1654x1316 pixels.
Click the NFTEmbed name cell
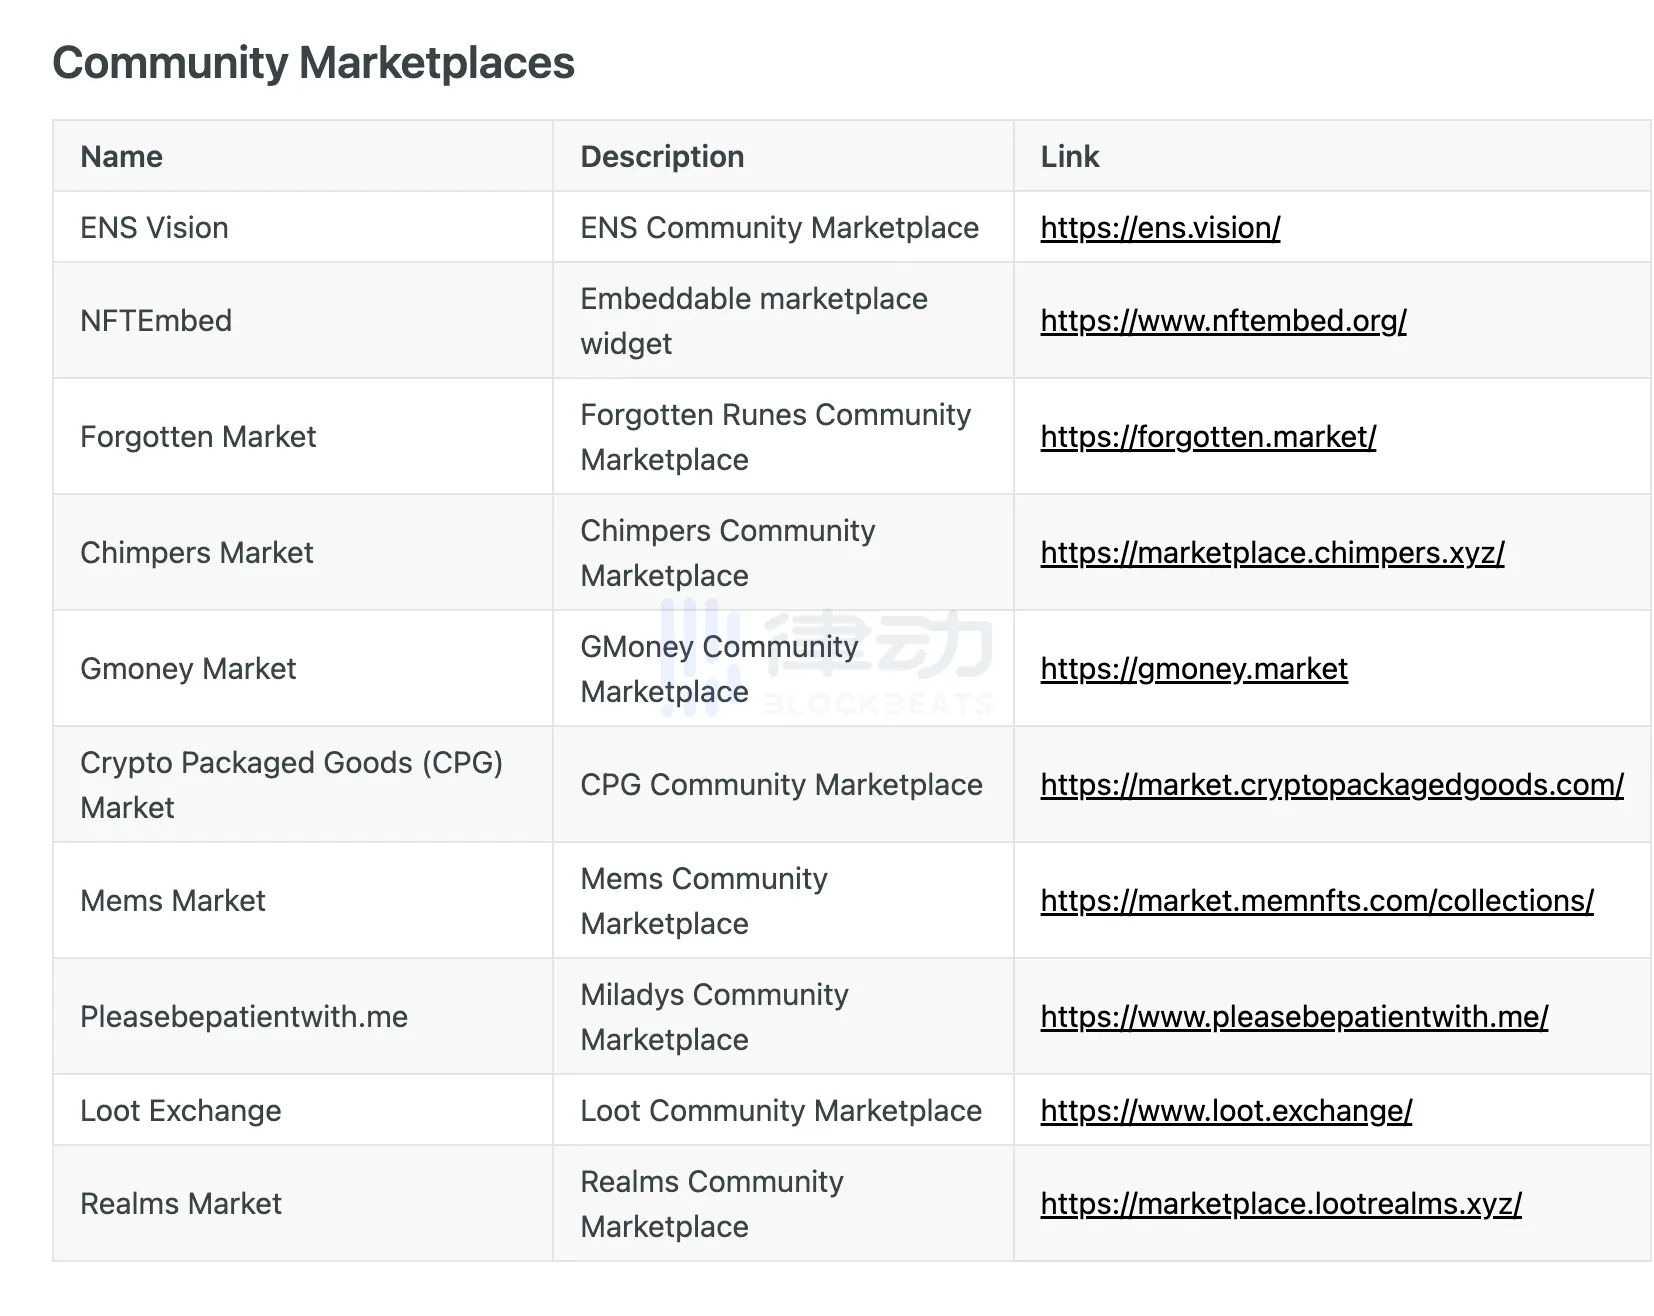pos(156,321)
